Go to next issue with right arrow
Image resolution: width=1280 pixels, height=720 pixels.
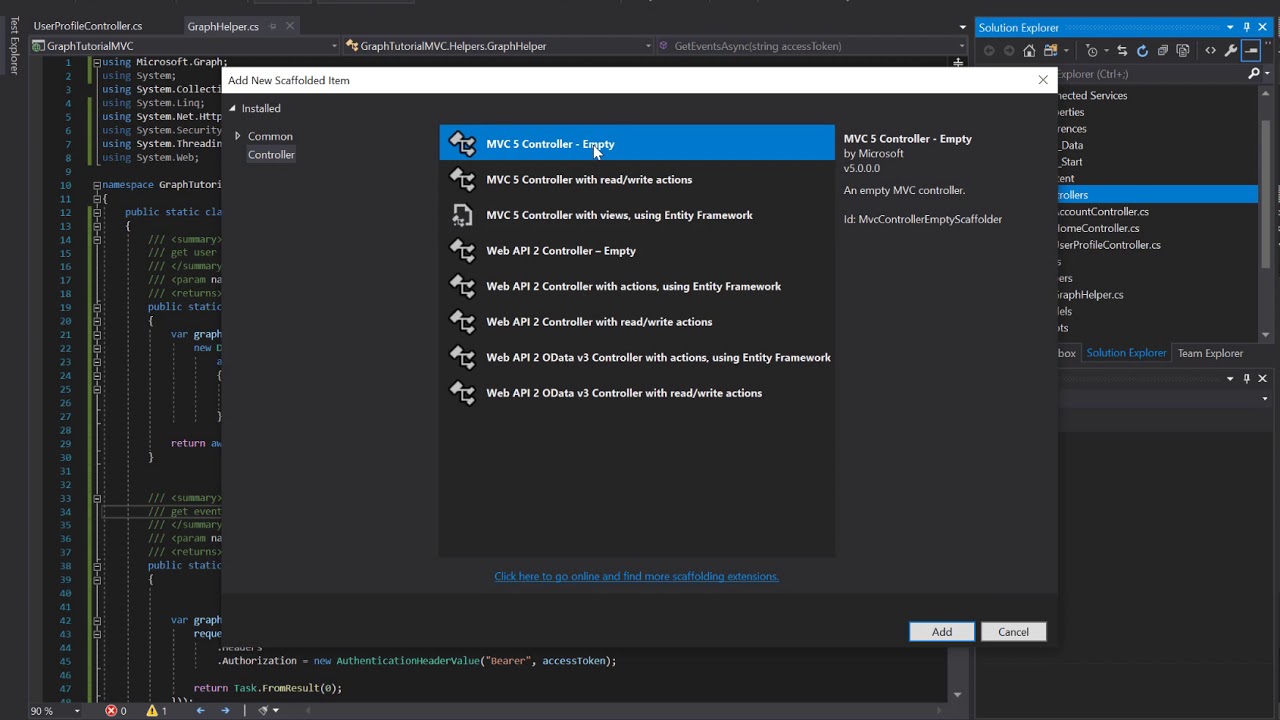point(224,711)
